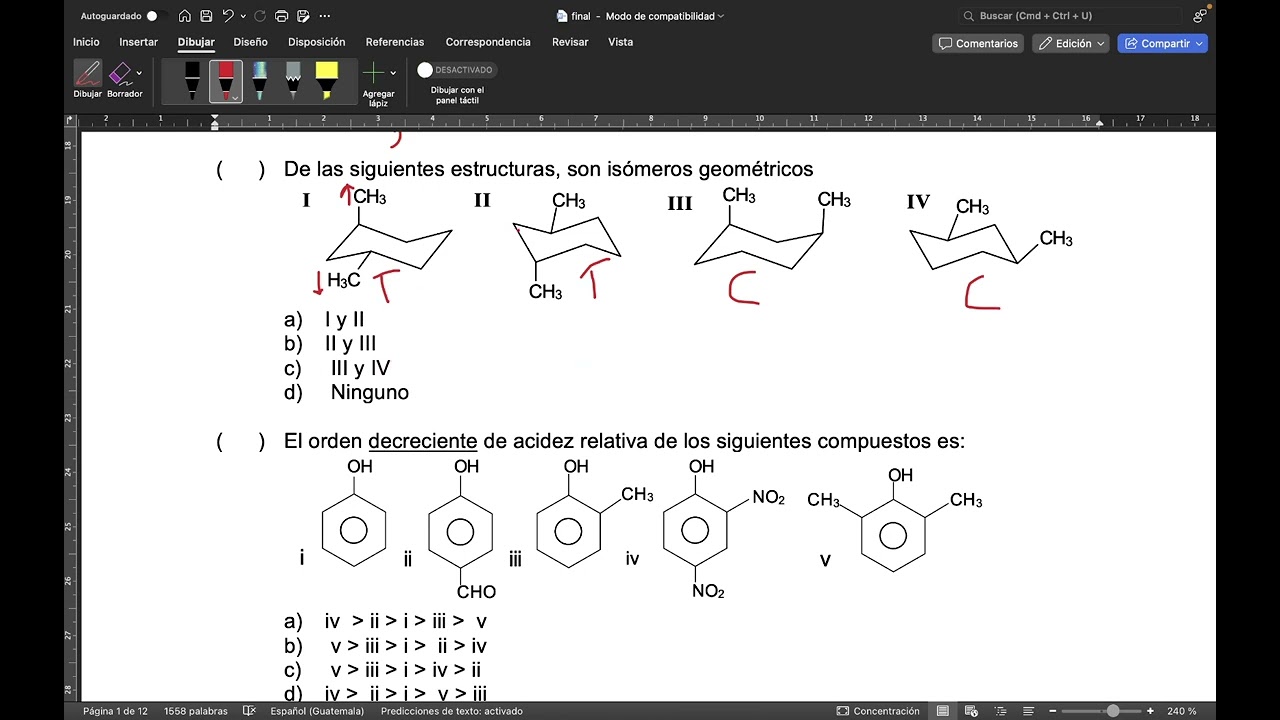Click the 1558 palabras word count
This screenshot has width=1280, height=720.
pyautogui.click(x=196, y=711)
